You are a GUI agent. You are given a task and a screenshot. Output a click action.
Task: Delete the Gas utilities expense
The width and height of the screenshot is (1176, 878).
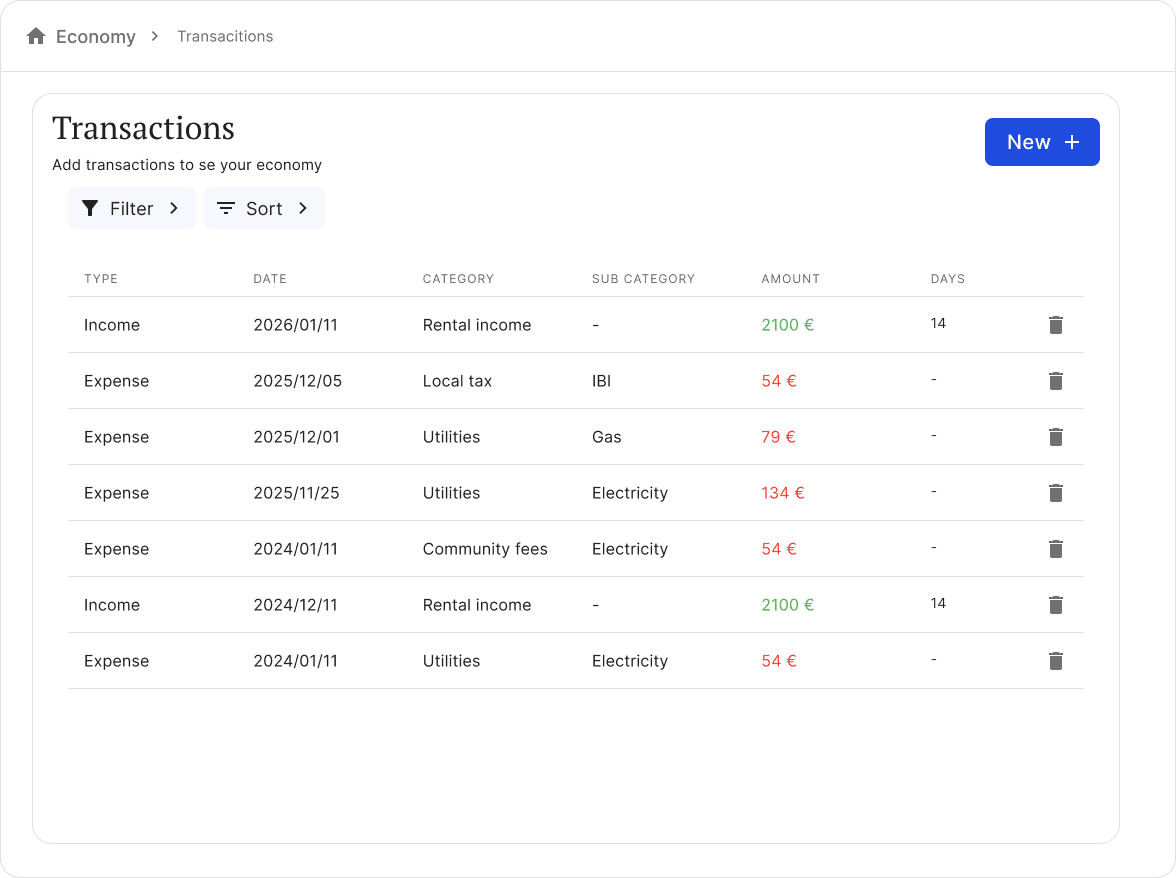[1055, 437]
